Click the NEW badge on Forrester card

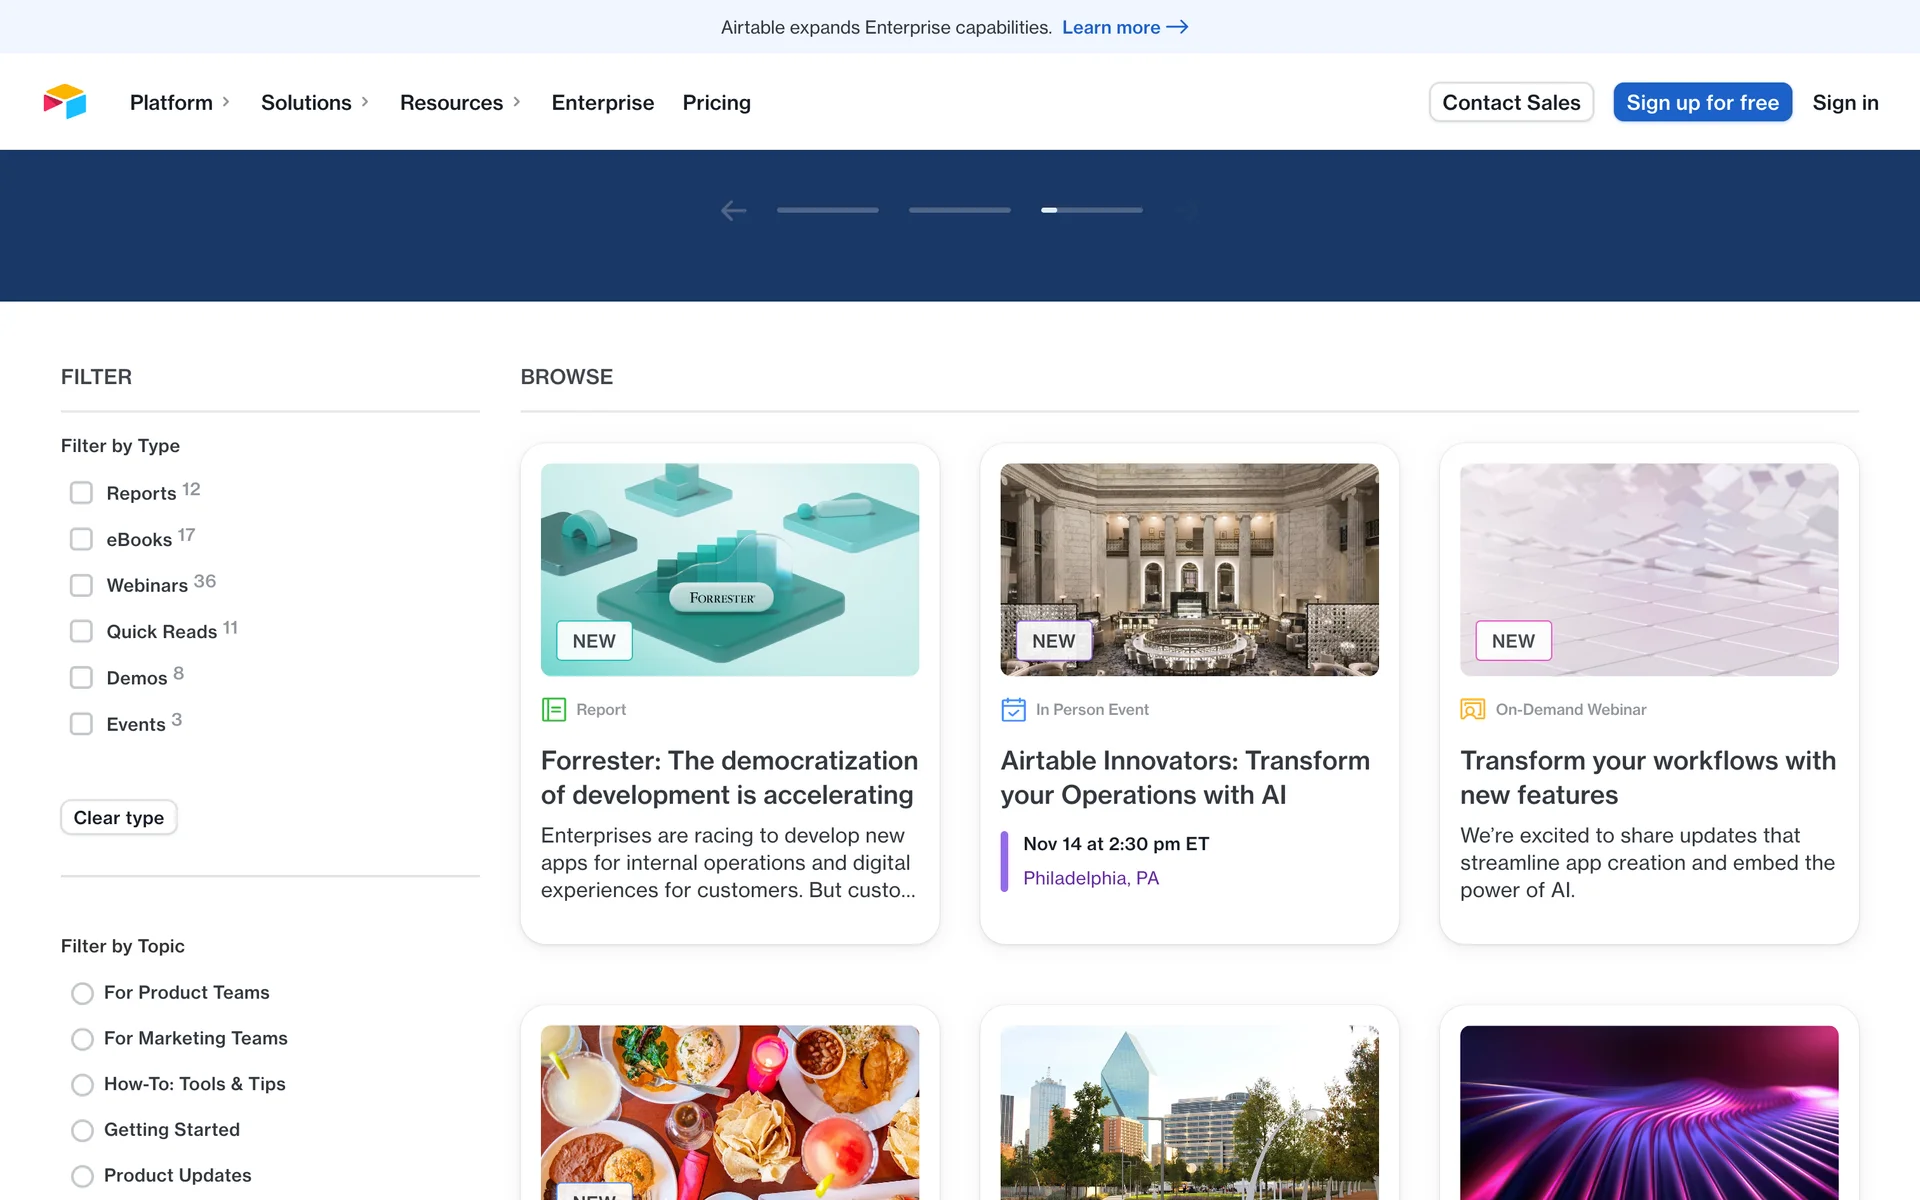594,641
